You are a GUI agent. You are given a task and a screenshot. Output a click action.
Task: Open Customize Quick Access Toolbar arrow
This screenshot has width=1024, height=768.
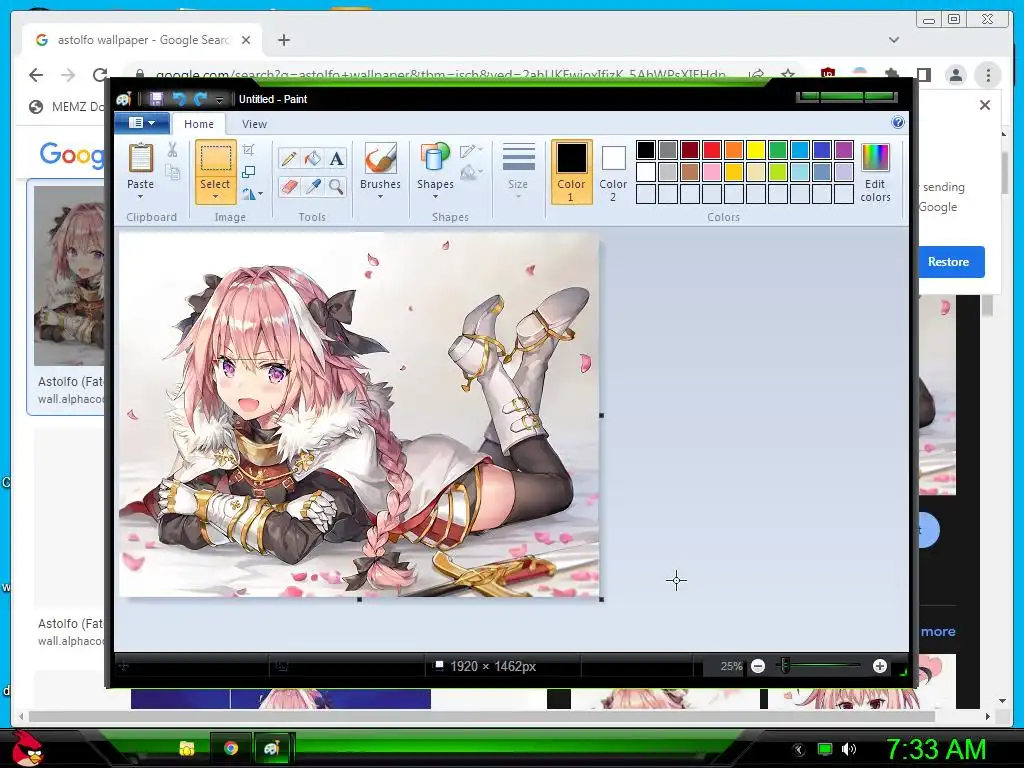[219, 99]
